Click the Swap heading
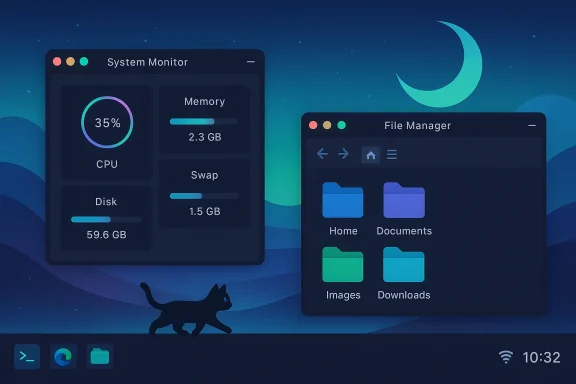Viewport: 576px width, 384px height. [x=205, y=175]
